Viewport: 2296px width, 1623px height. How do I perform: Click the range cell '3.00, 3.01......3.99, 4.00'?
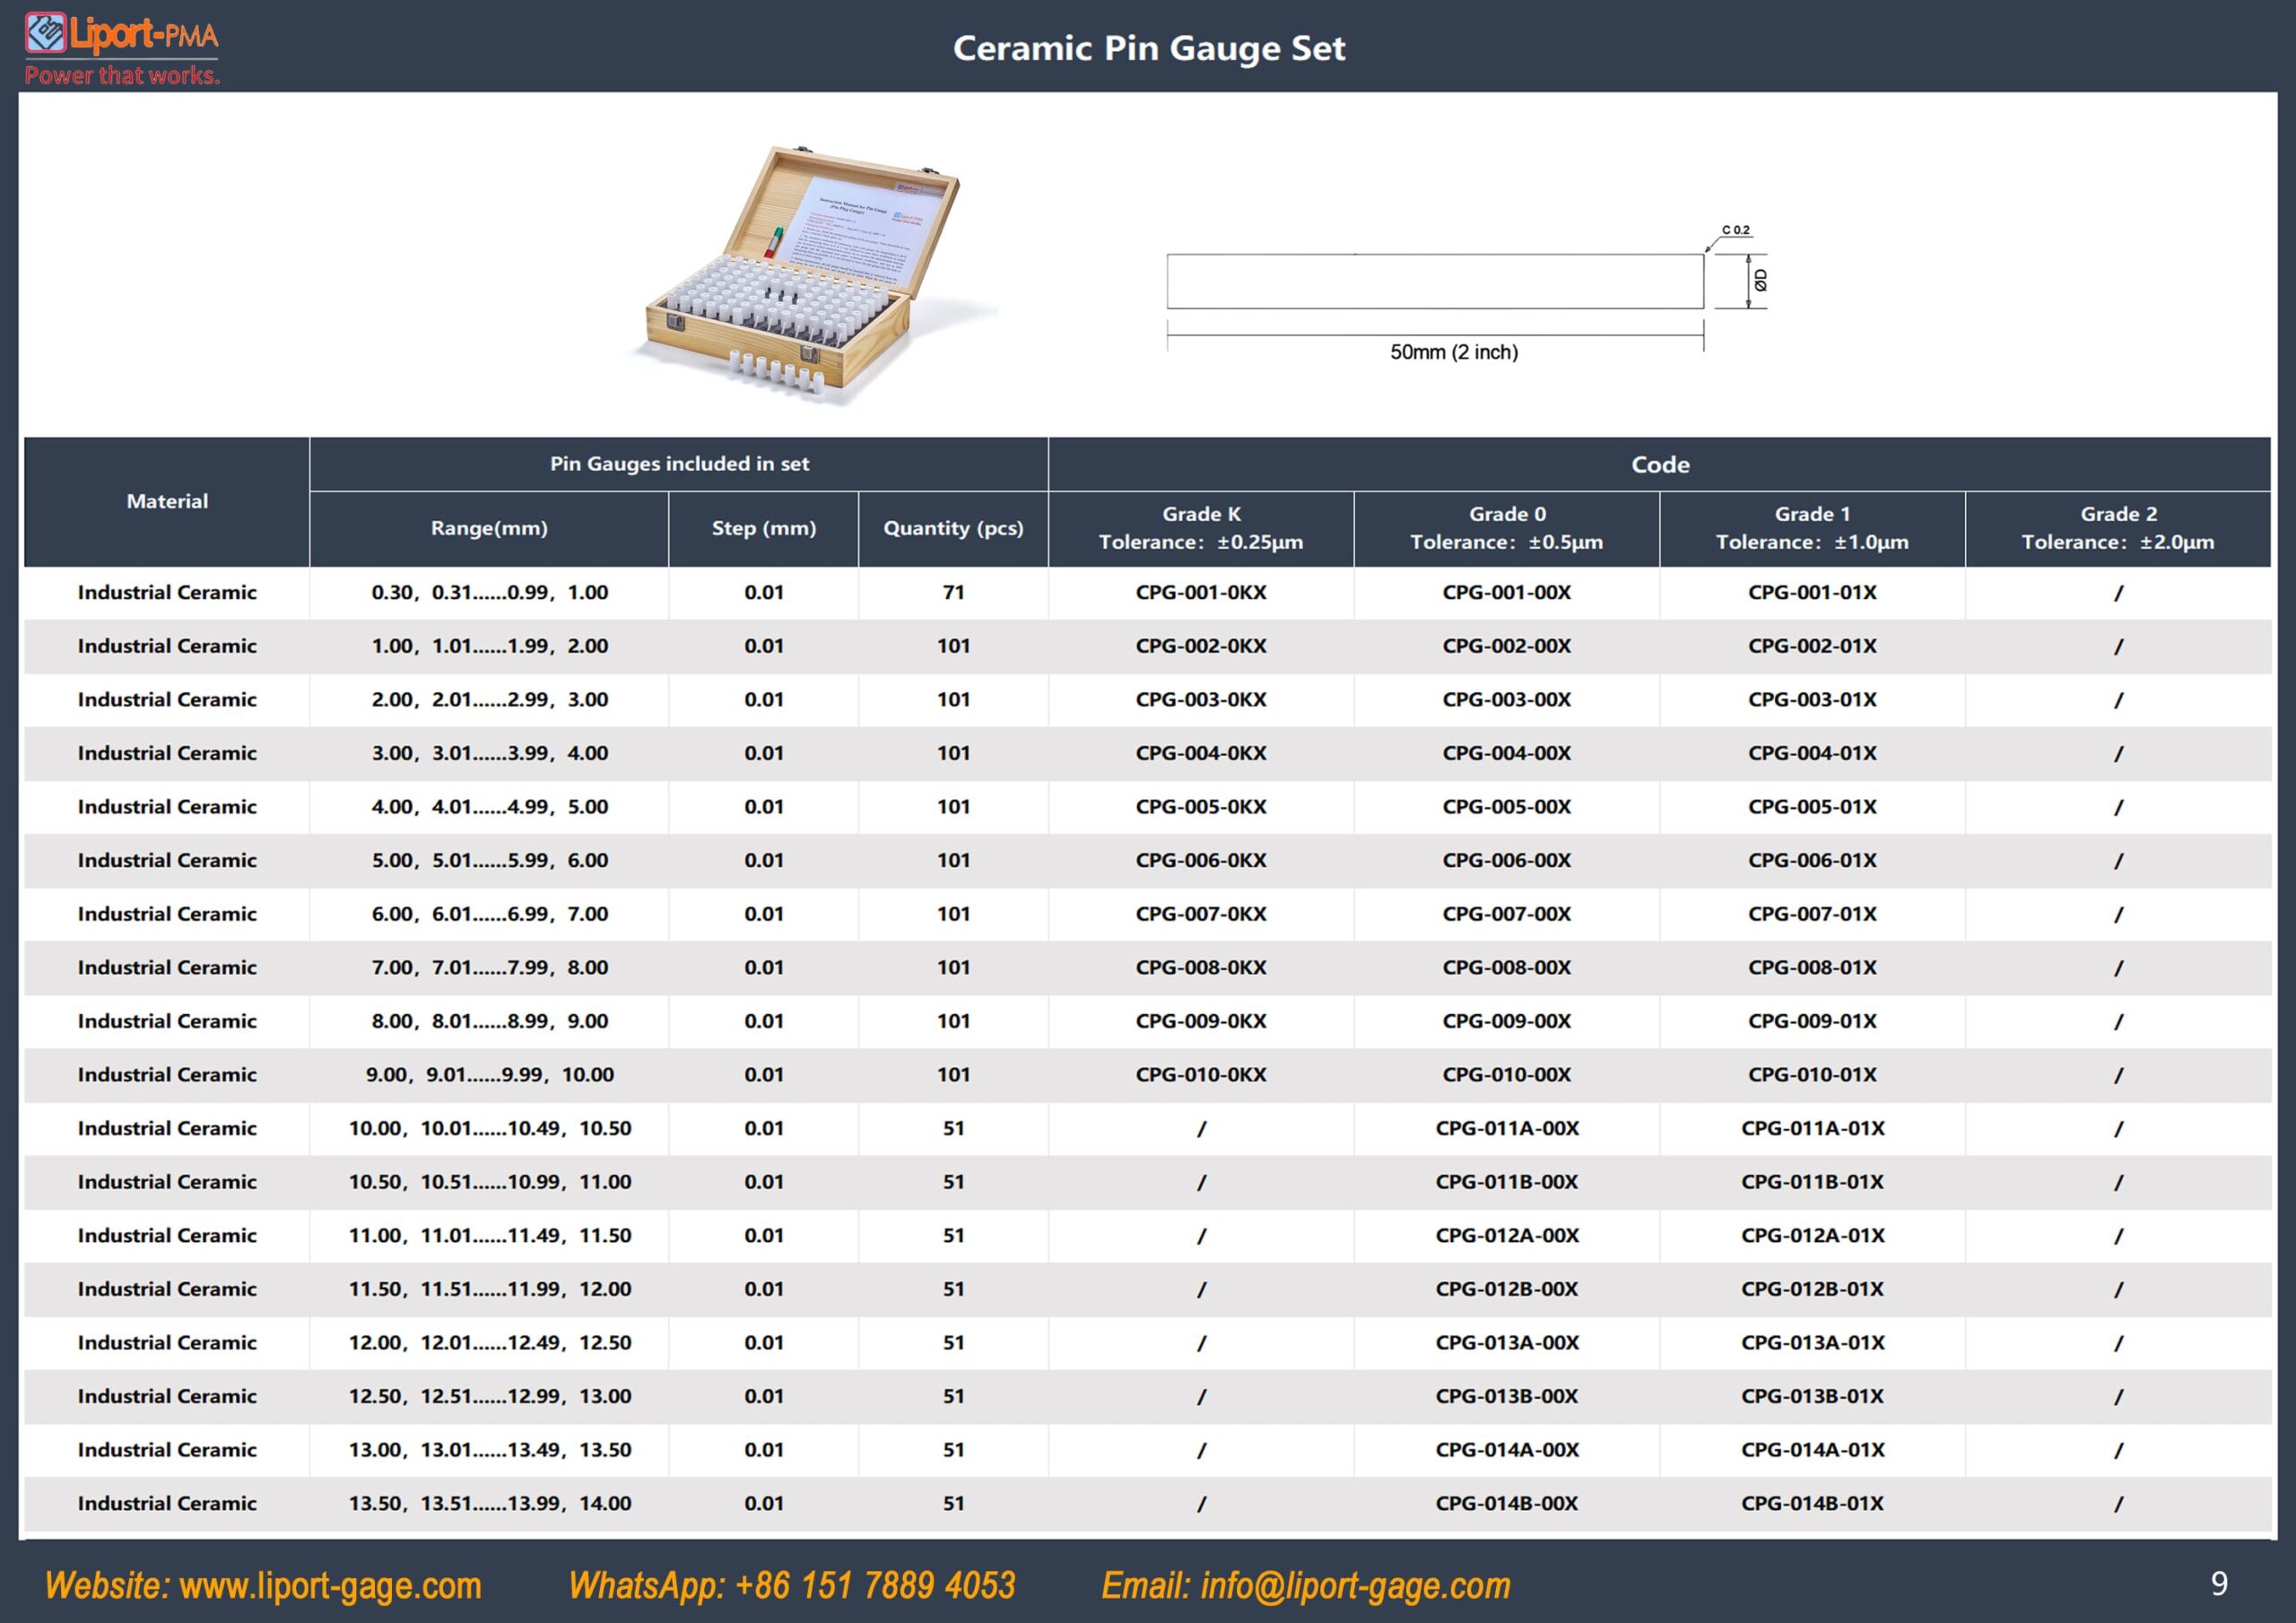click(x=489, y=754)
